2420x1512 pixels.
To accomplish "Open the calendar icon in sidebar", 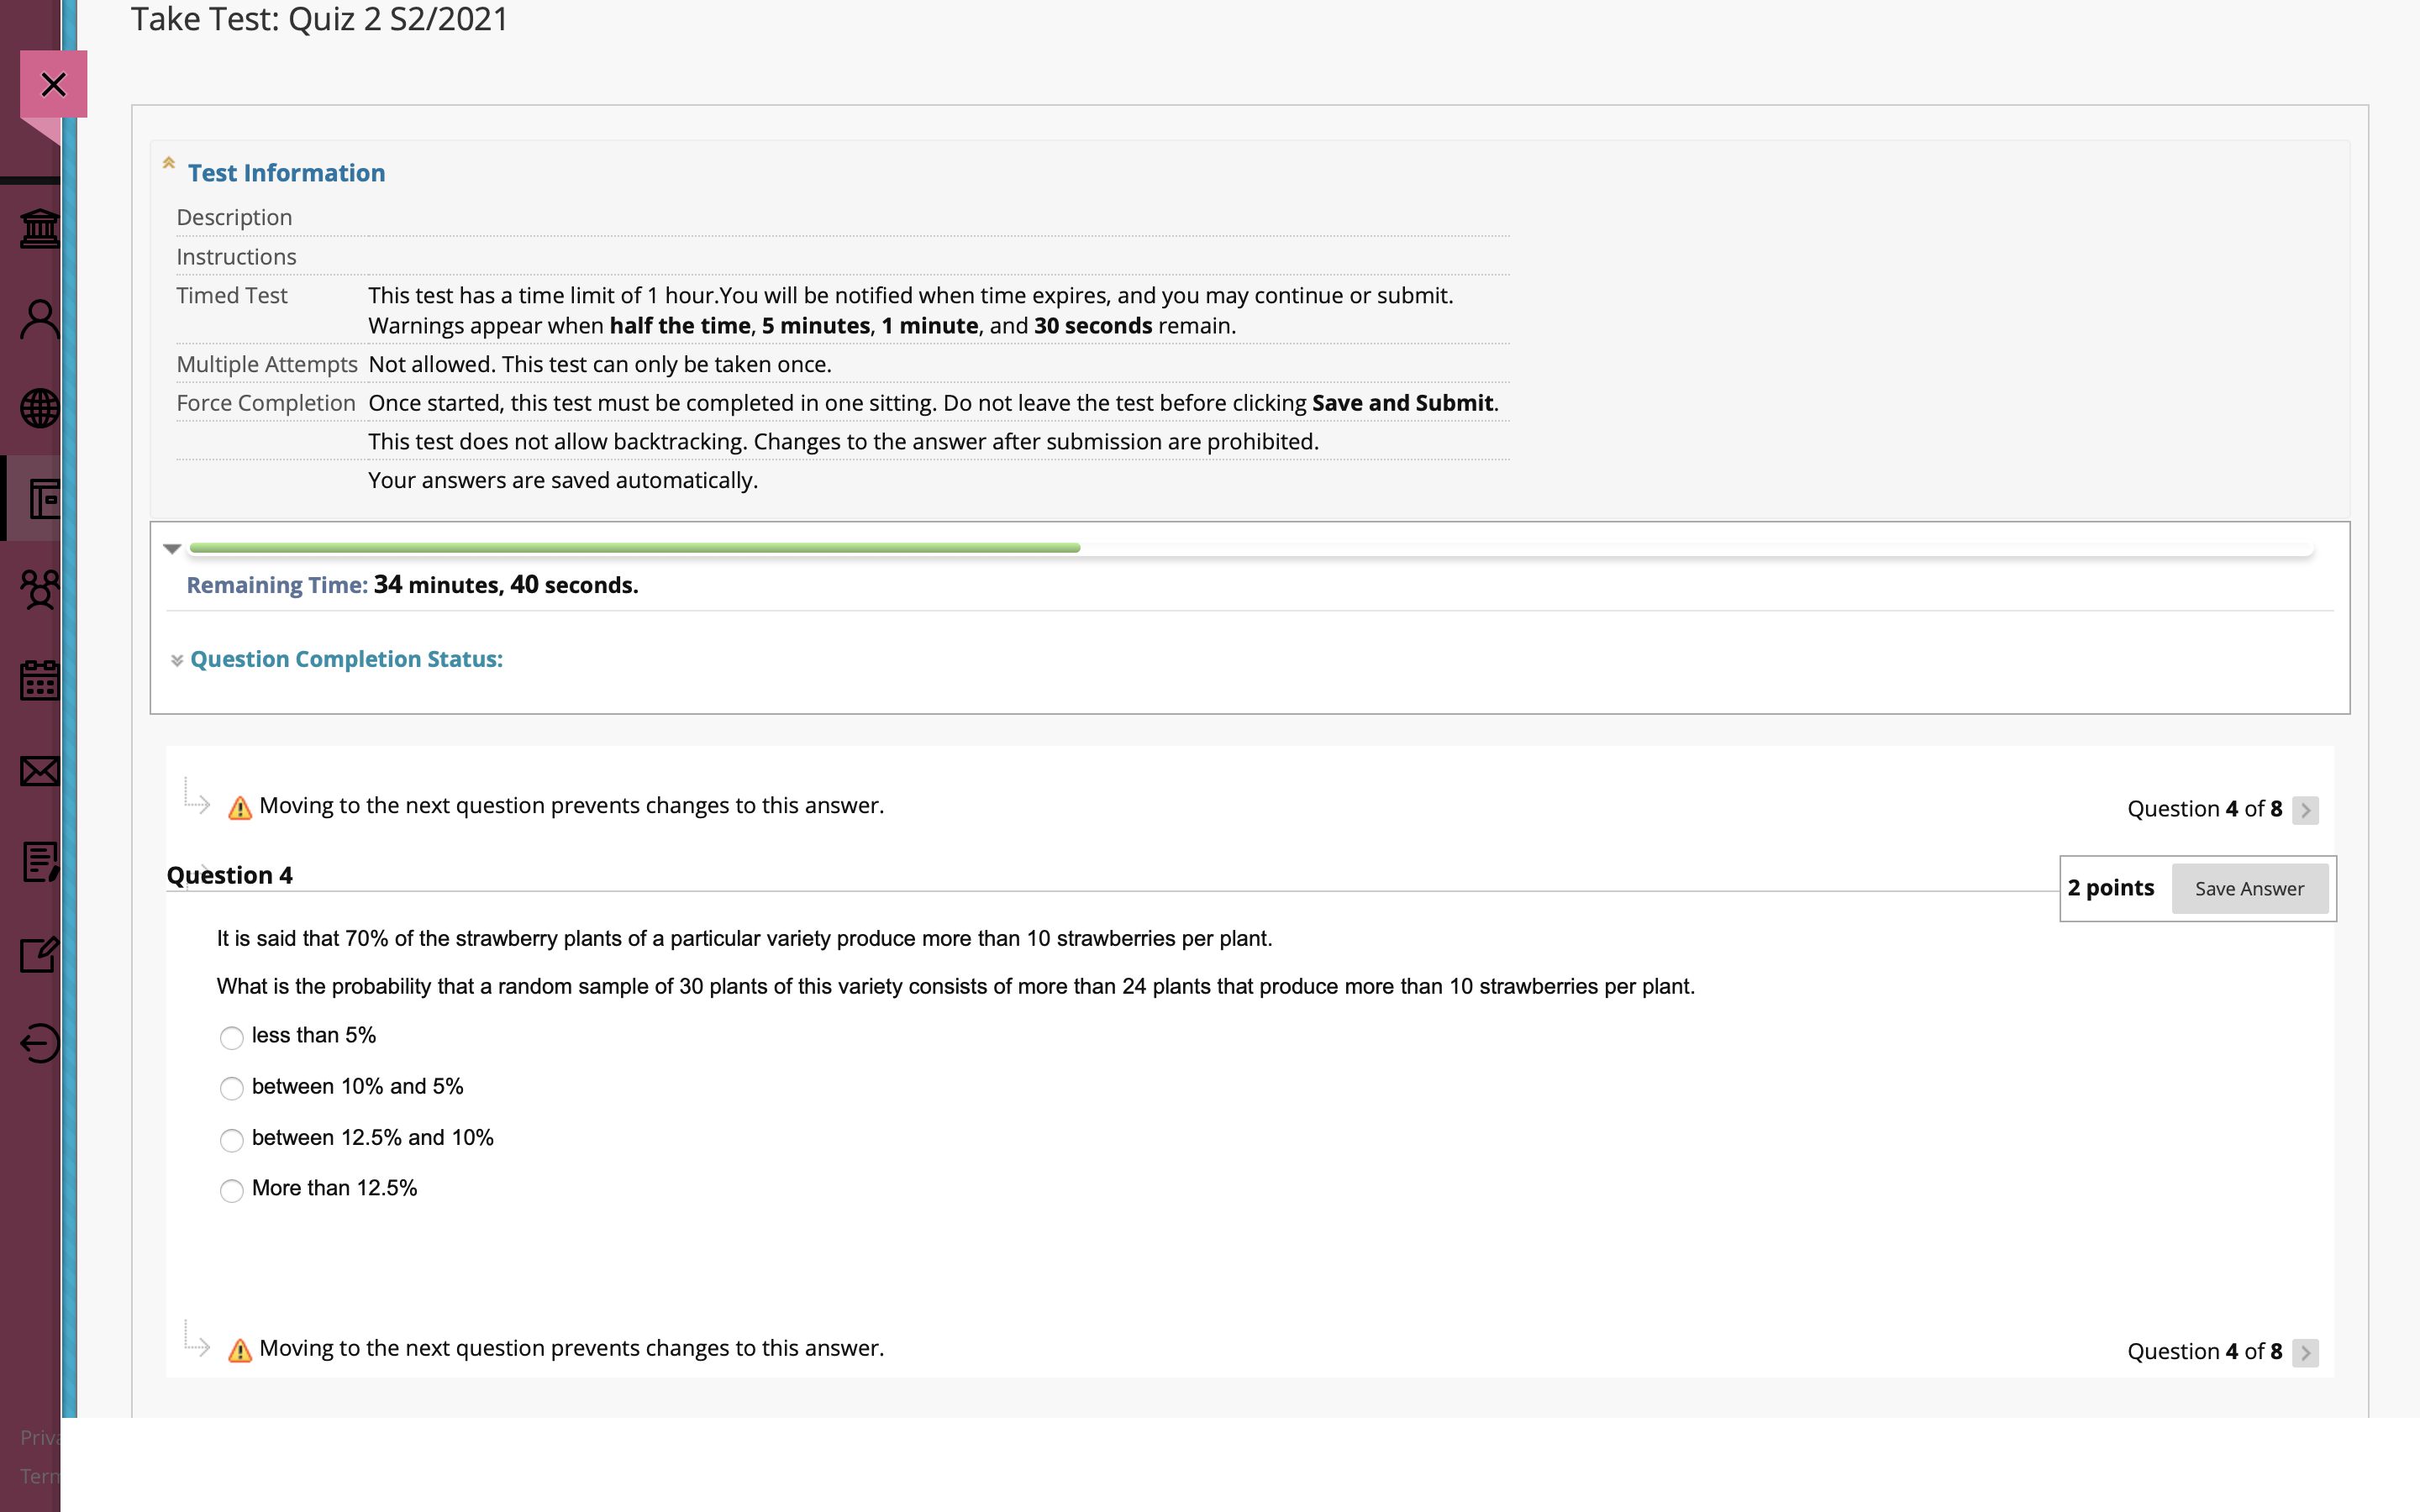I will (40, 680).
